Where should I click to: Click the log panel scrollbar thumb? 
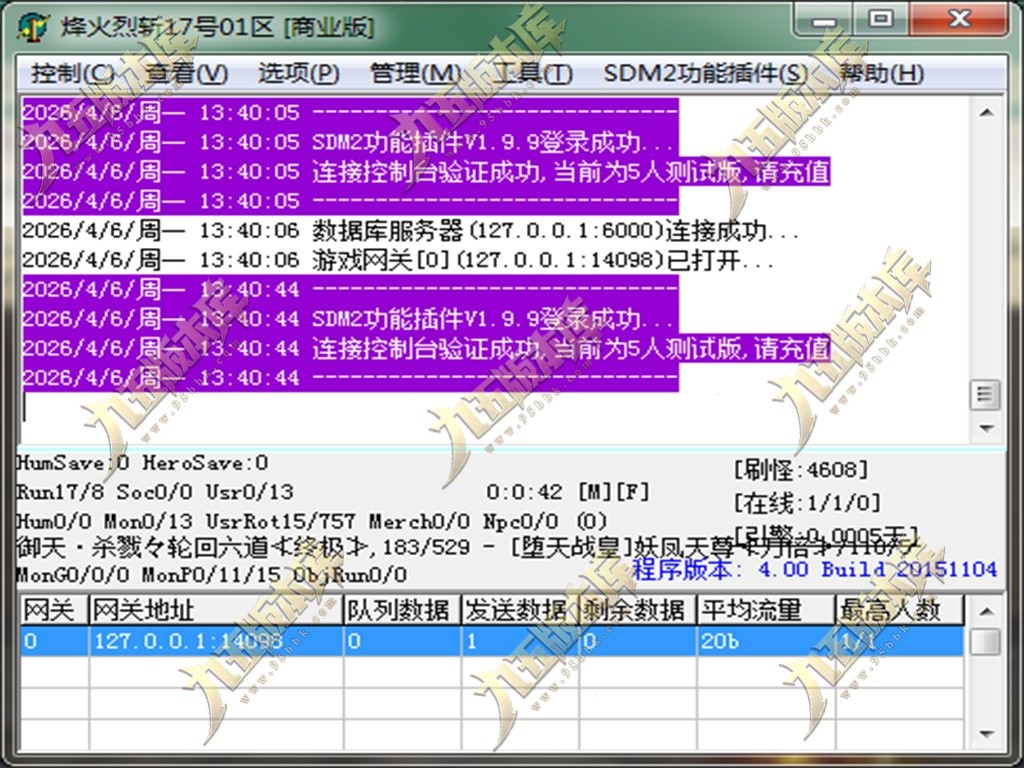click(x=985, y=395)
